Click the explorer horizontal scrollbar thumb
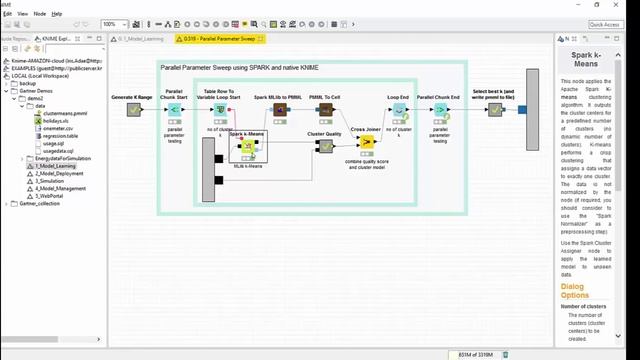Screen dimensions: 640x360 coord(30,339)
